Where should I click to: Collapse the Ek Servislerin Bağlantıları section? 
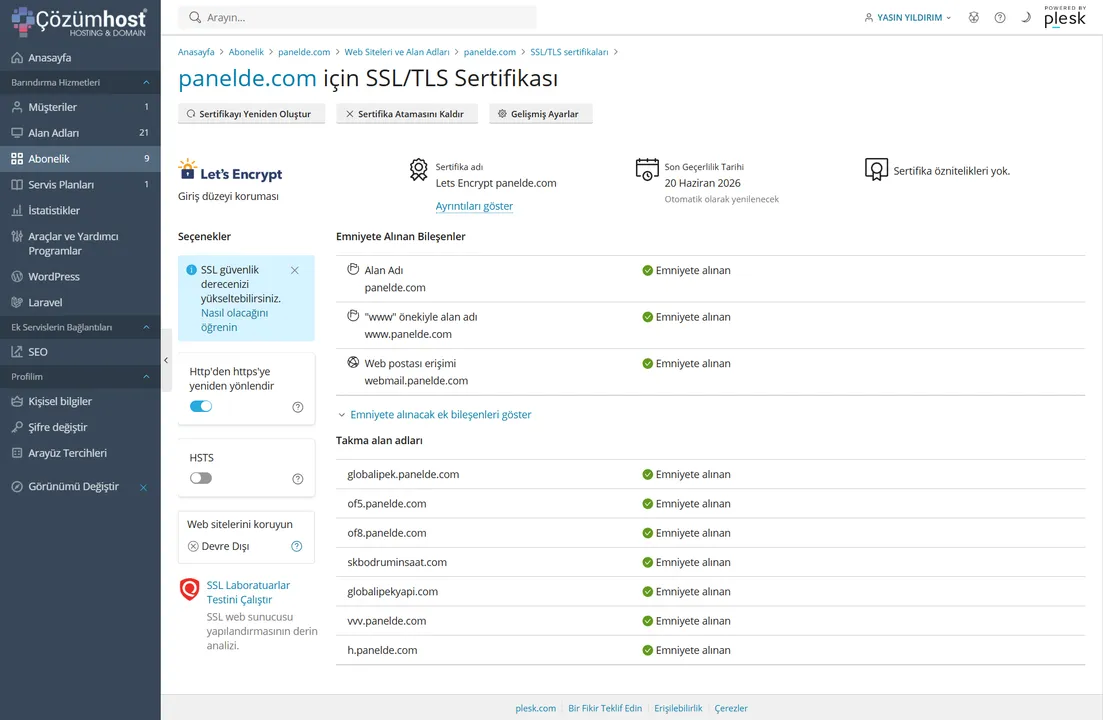pos(146,327)
